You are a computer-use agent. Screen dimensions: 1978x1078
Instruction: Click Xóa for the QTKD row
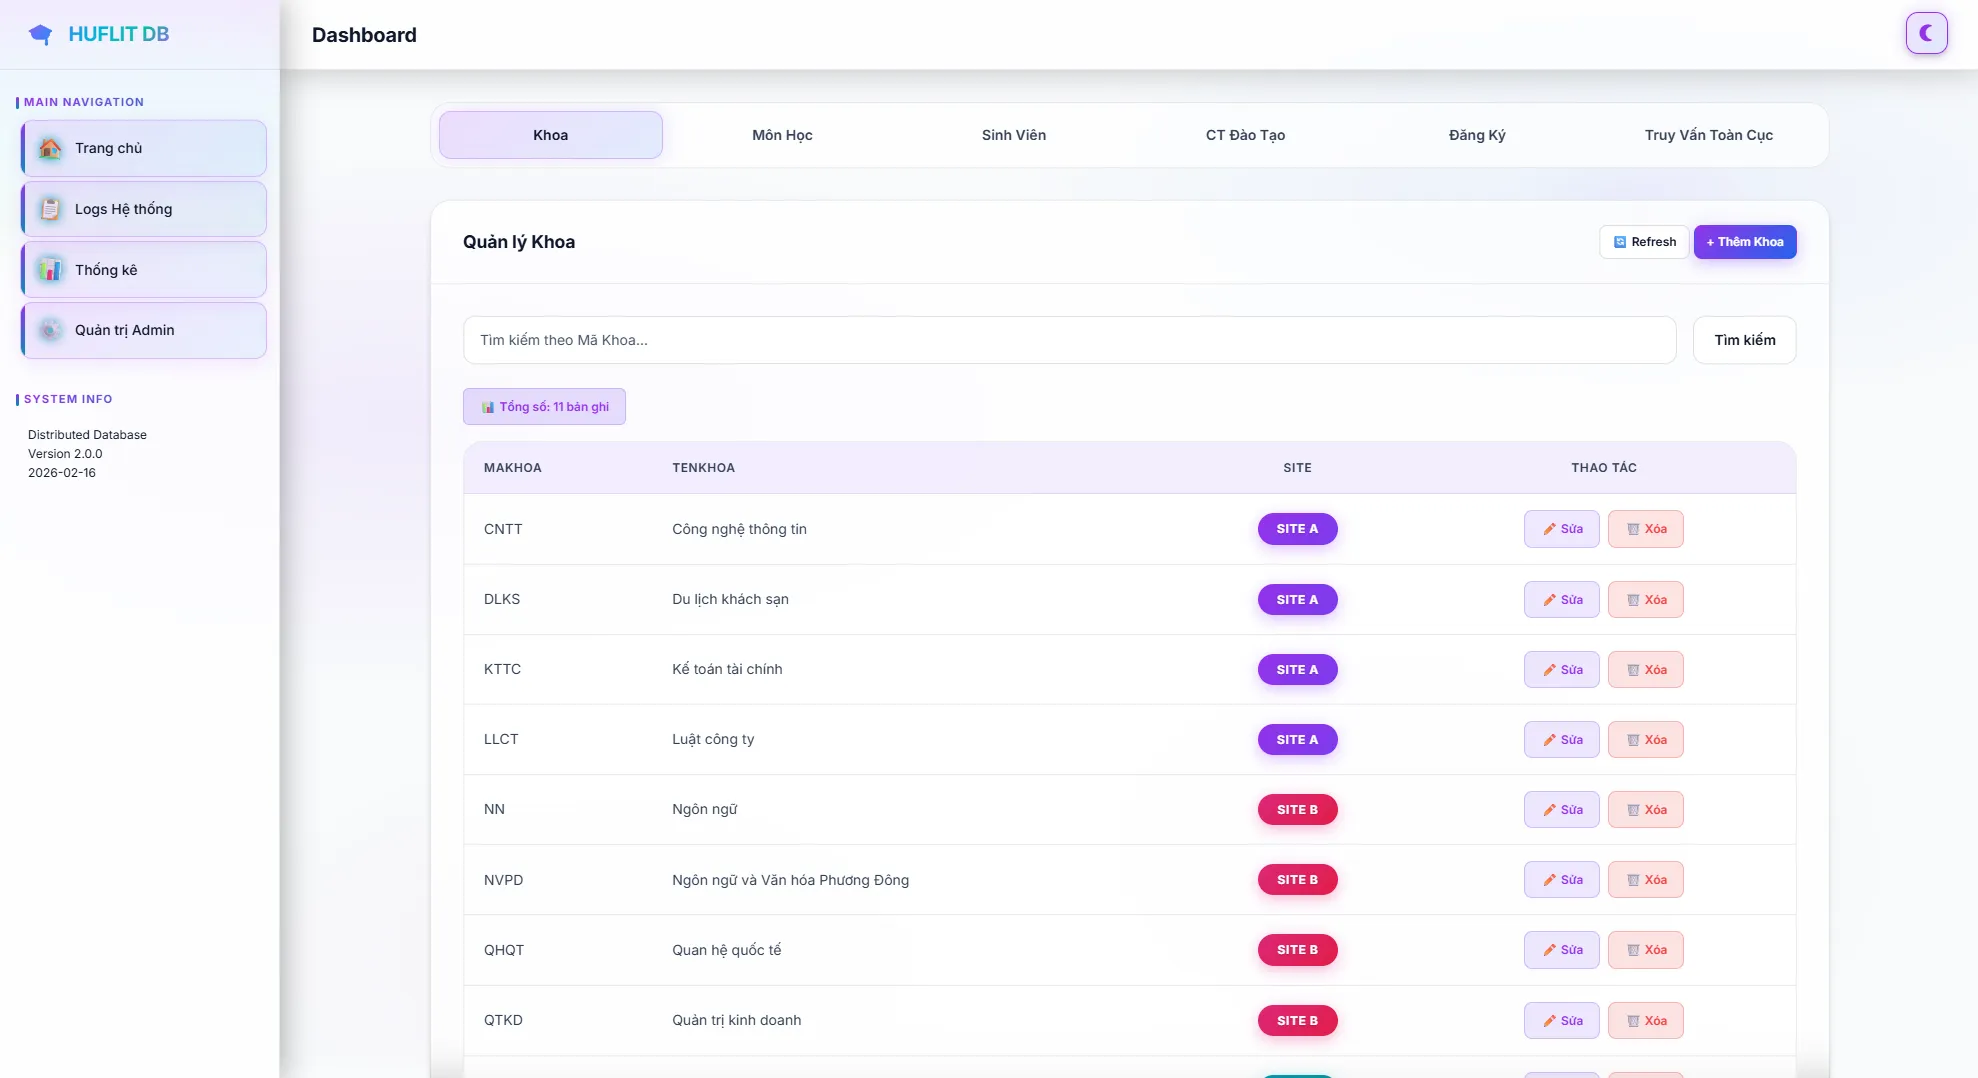coord(1646,1020)
